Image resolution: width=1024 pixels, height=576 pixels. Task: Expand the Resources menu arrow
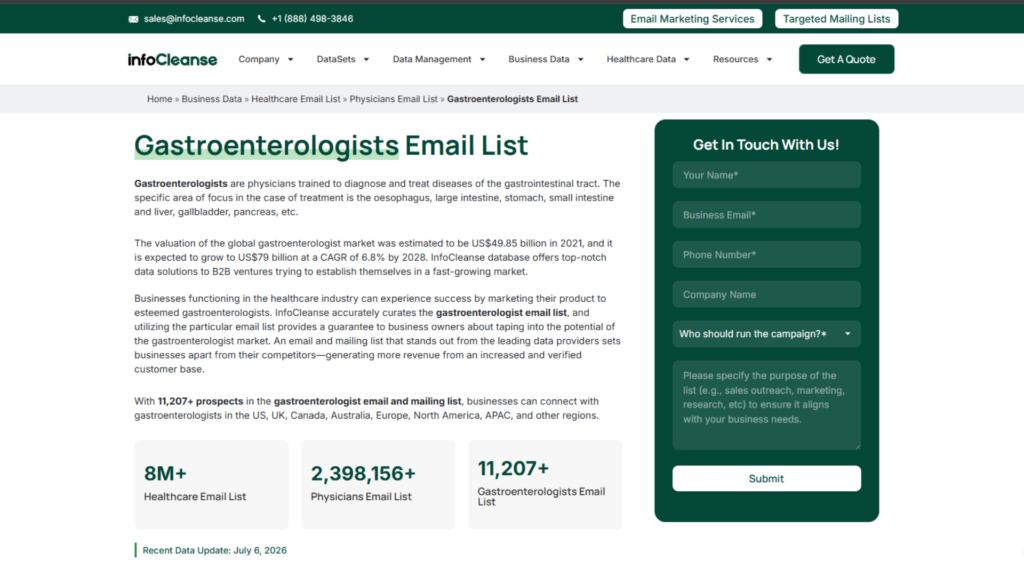coord(769,59)
